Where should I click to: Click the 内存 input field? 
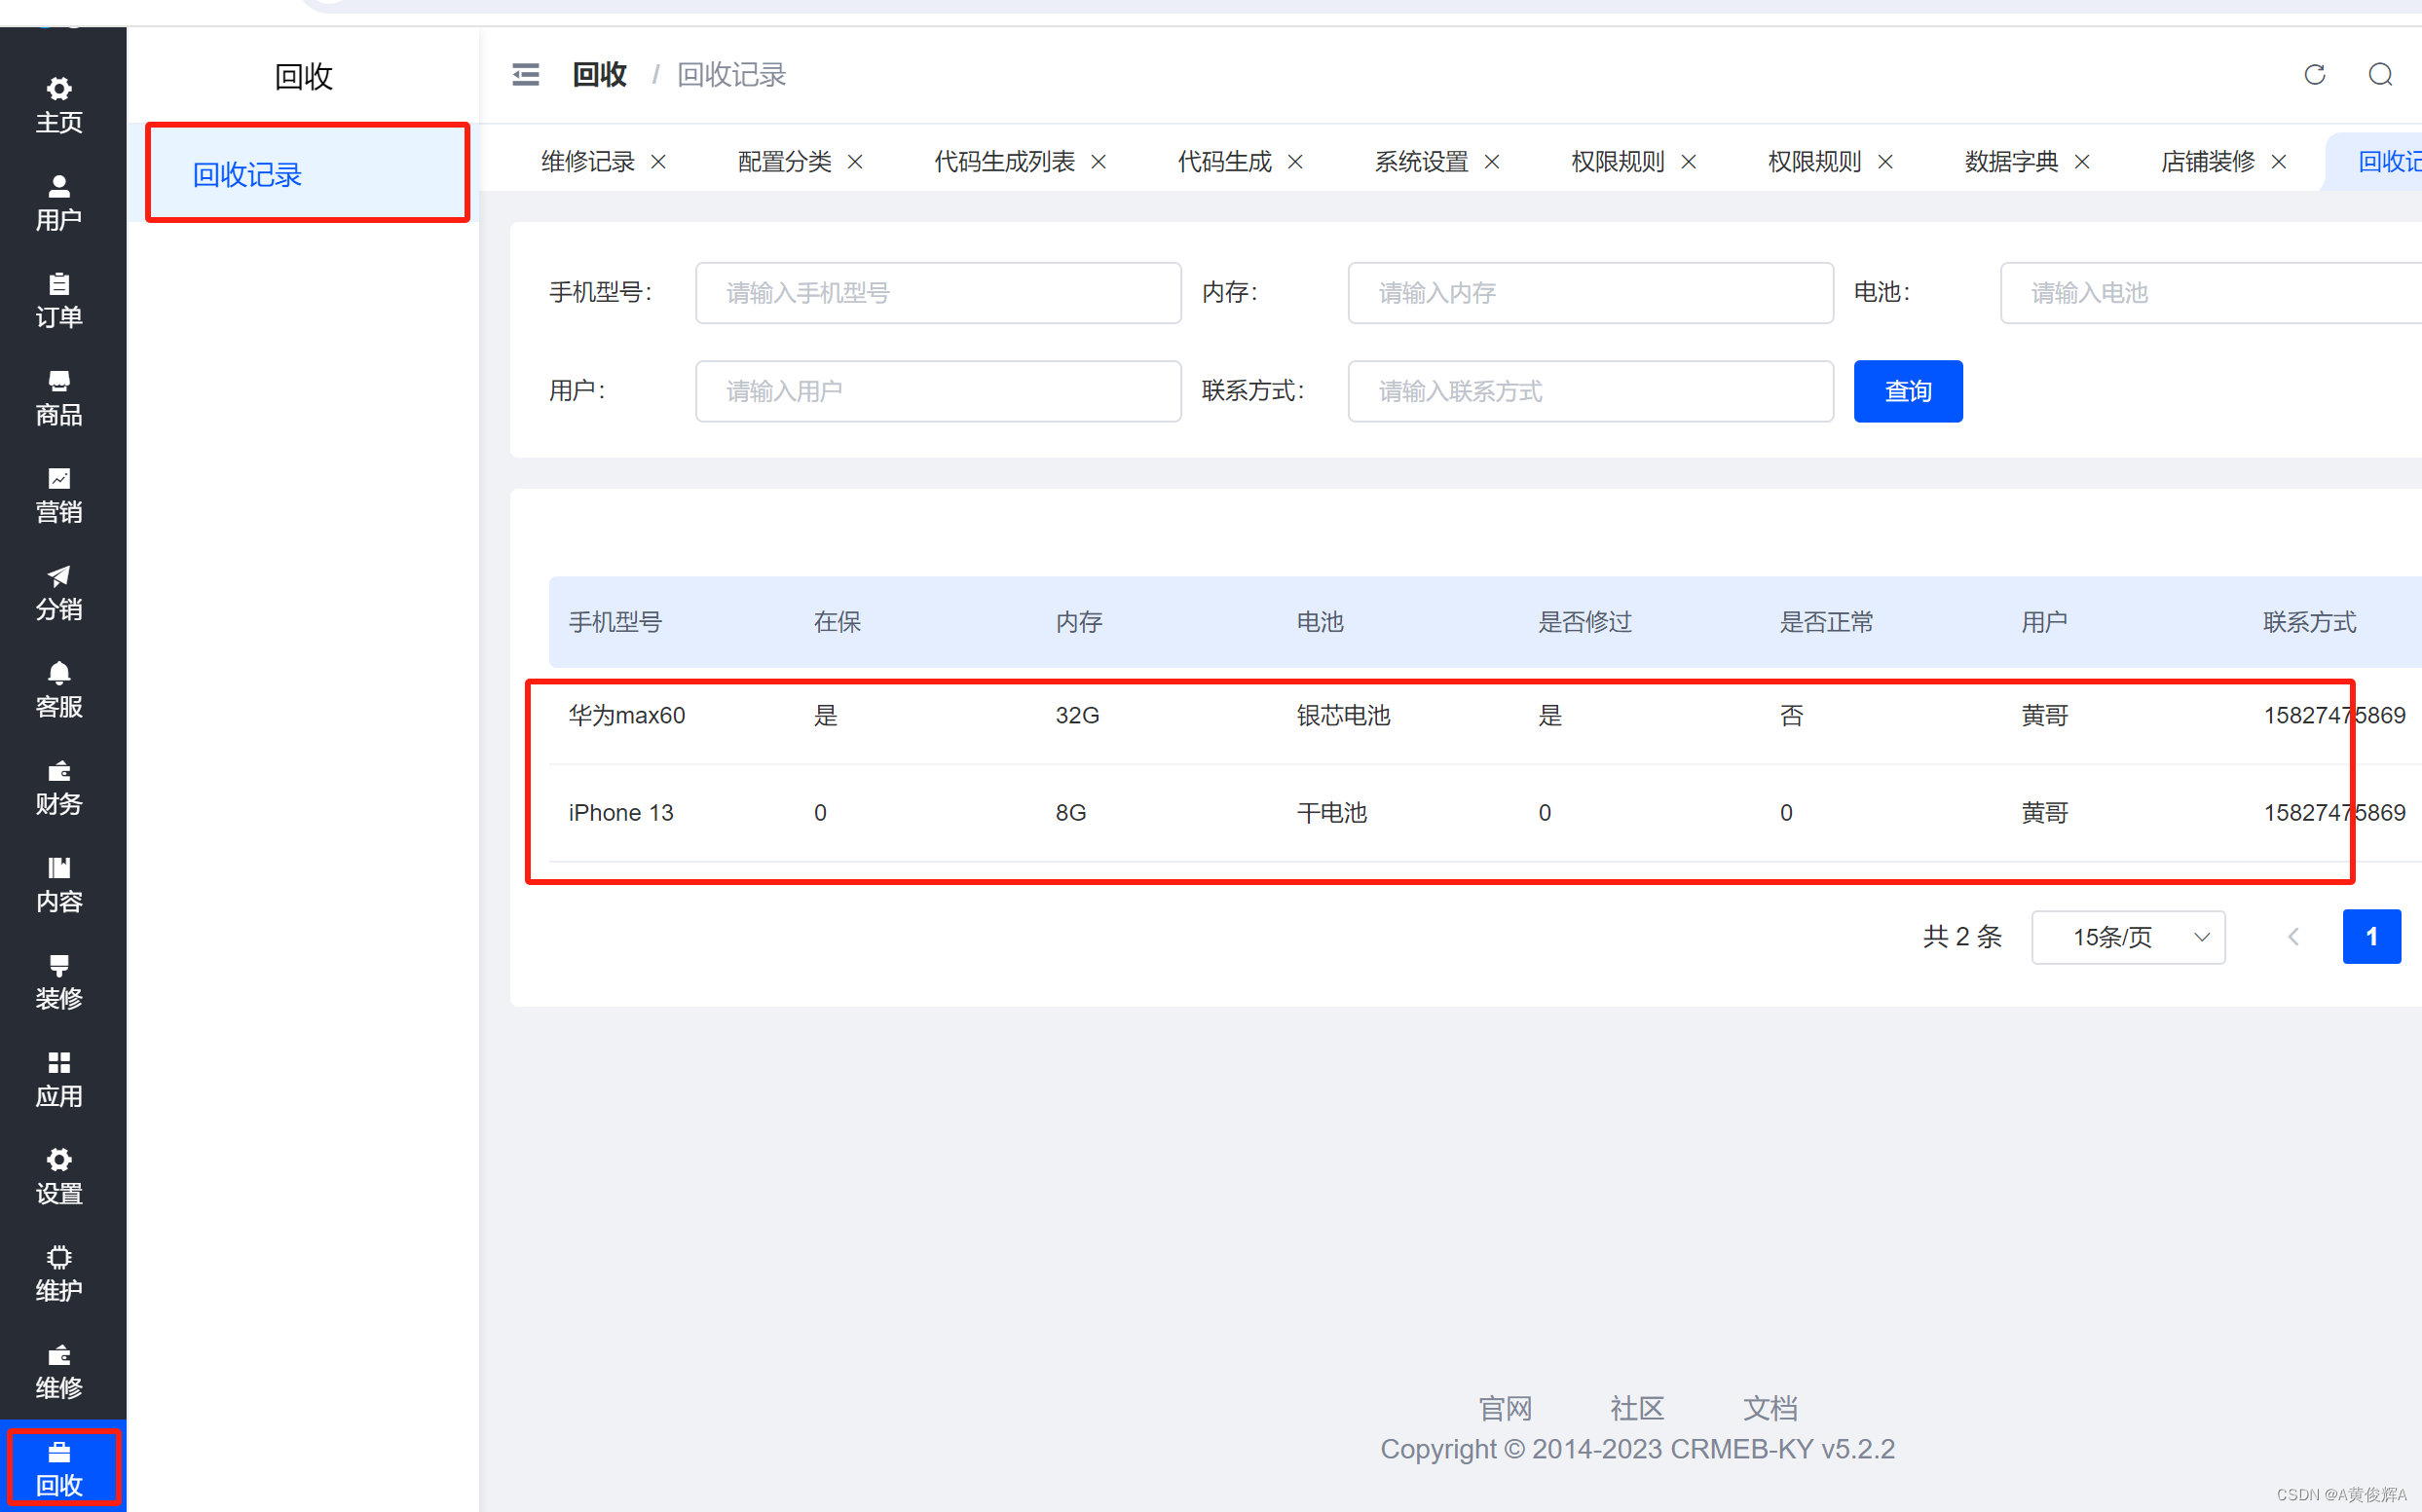[1590, 293]
